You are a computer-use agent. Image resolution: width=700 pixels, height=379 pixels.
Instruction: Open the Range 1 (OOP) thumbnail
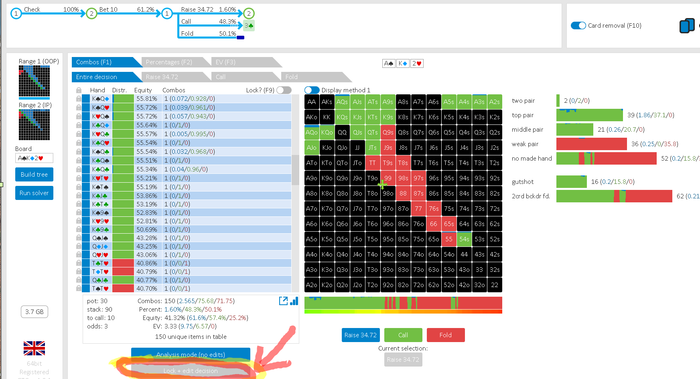point(34,81)
